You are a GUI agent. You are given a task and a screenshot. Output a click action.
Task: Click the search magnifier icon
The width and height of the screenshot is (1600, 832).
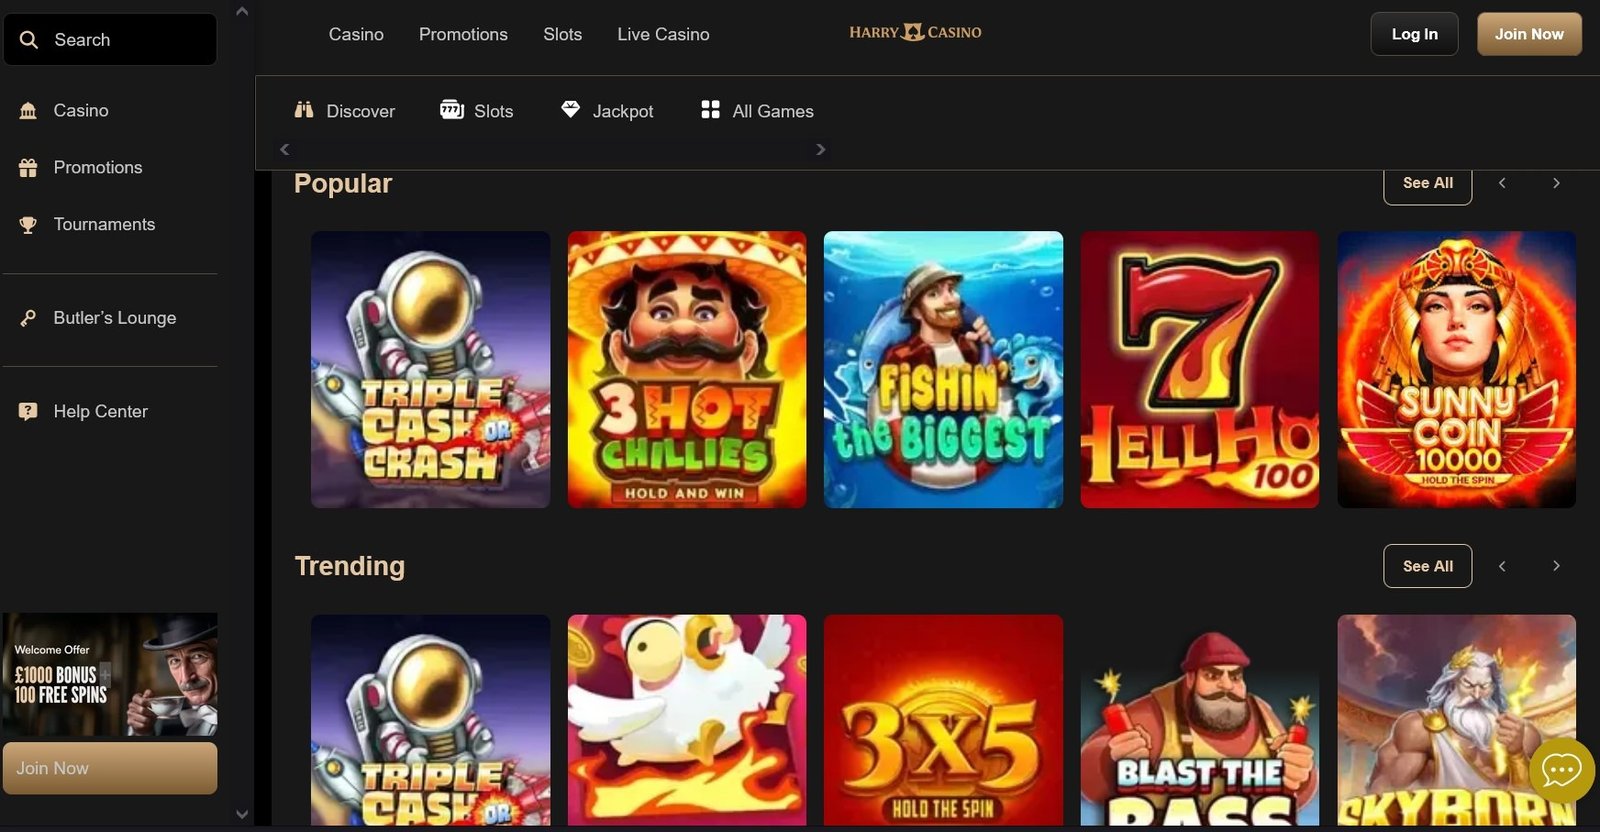click(29, 40)
